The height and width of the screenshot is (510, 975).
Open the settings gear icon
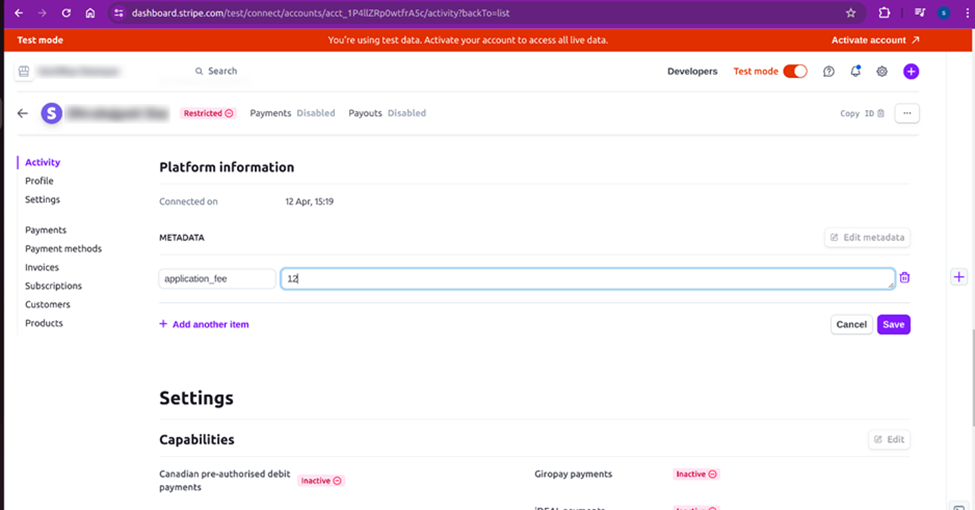[882, 72]
